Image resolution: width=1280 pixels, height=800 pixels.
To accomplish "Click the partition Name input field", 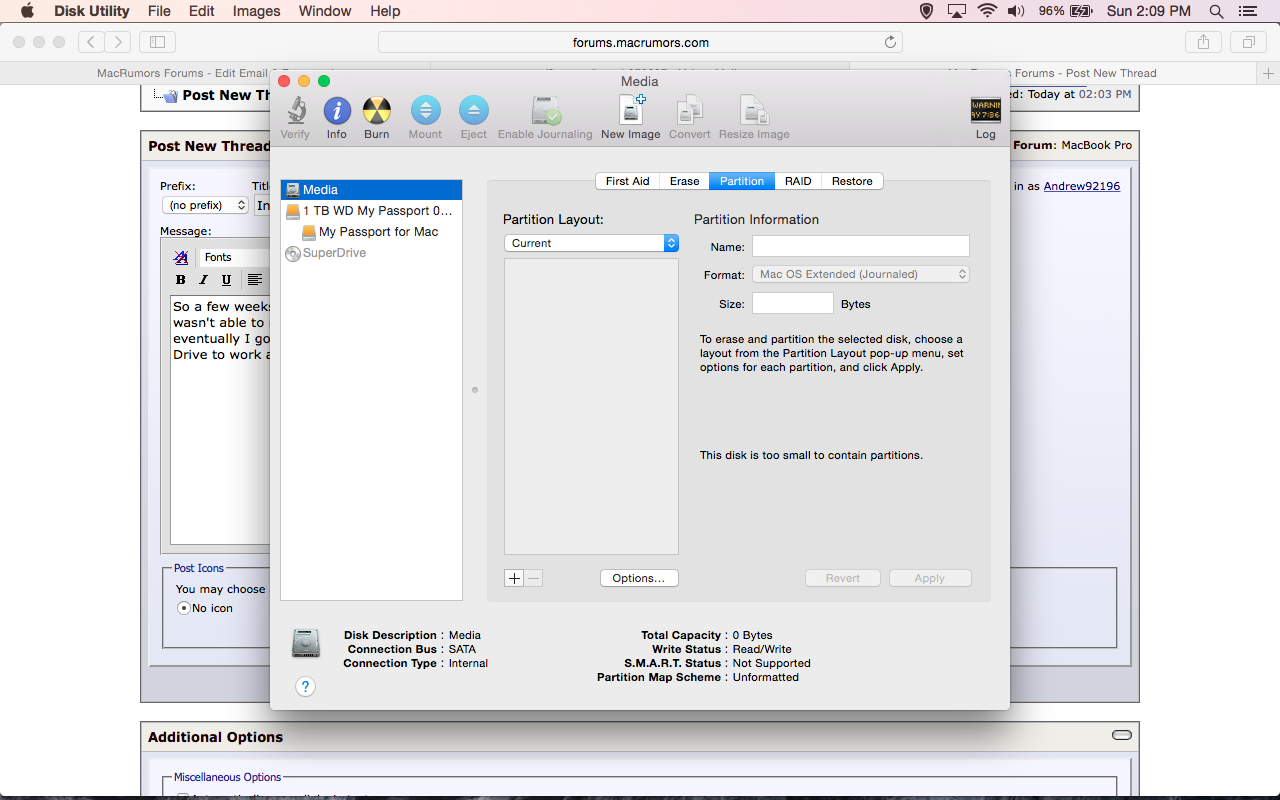I will click(861, 246).
